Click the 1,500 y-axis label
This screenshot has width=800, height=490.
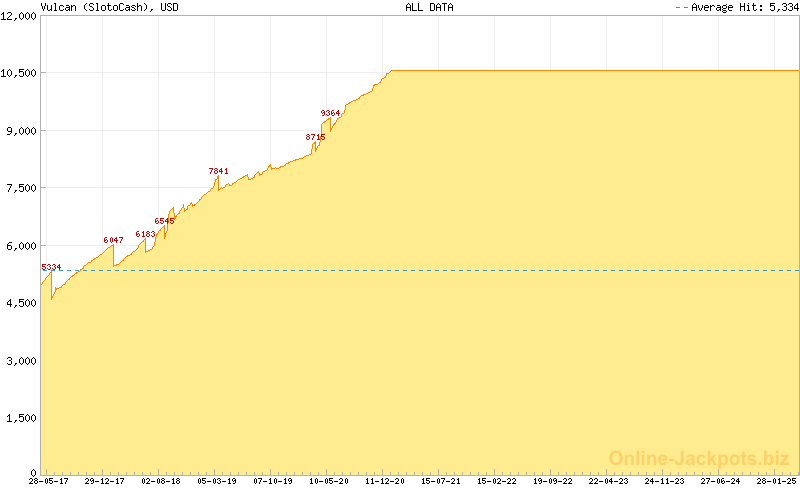pyautogui.click(x=21, y=417)
